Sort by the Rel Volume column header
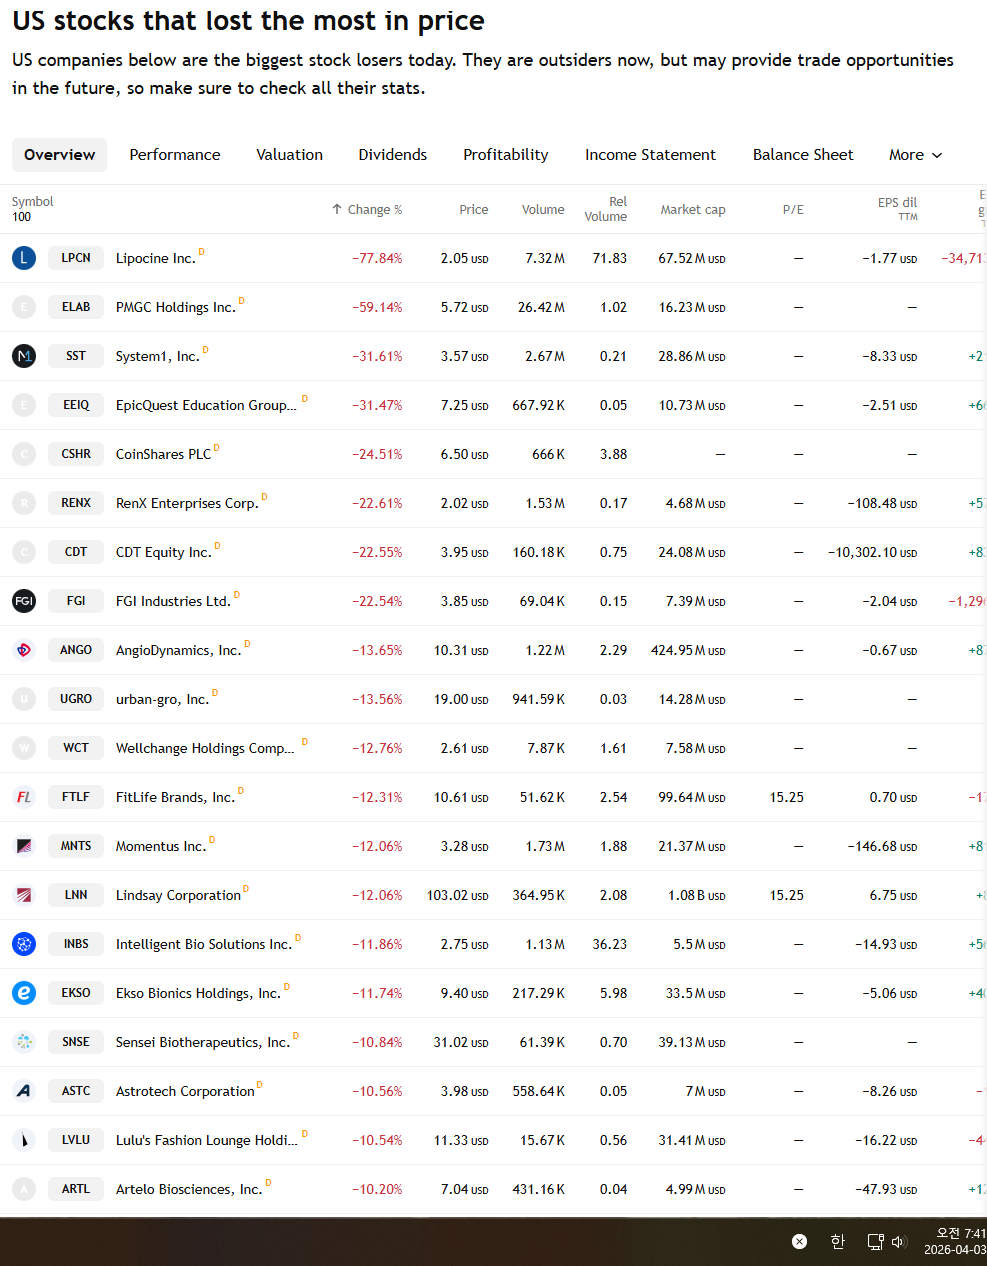The image size is (987, 1266). (x=606, y=209)
